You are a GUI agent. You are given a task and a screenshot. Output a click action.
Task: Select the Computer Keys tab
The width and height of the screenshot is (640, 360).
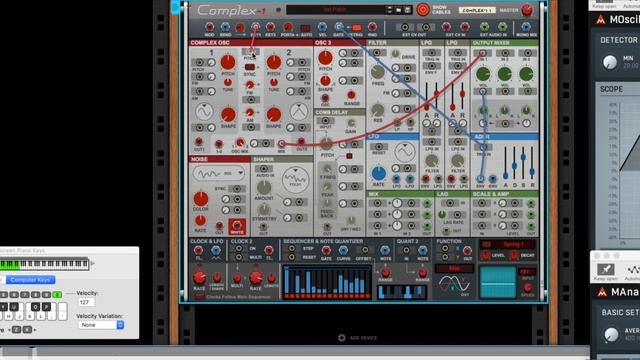[30, 280]
